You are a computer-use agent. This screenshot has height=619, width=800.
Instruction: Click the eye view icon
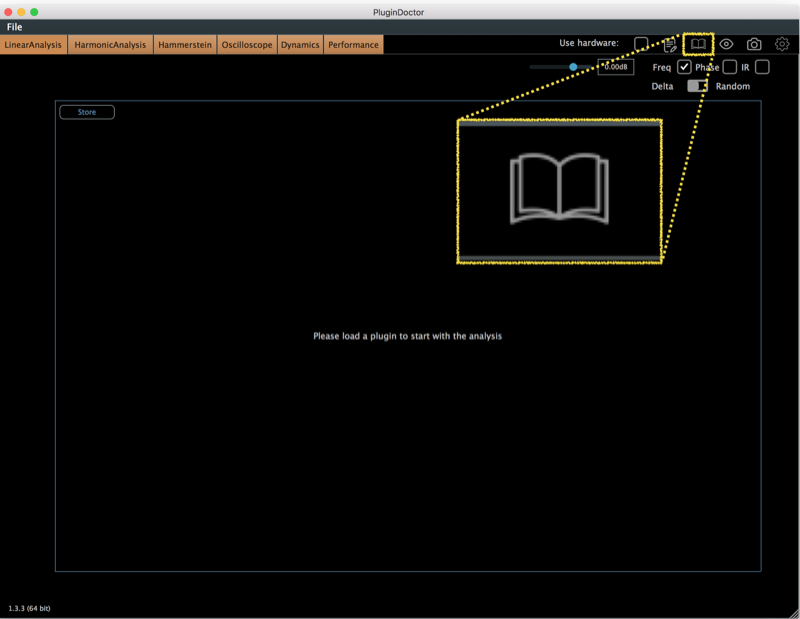(x=726, y=44)
